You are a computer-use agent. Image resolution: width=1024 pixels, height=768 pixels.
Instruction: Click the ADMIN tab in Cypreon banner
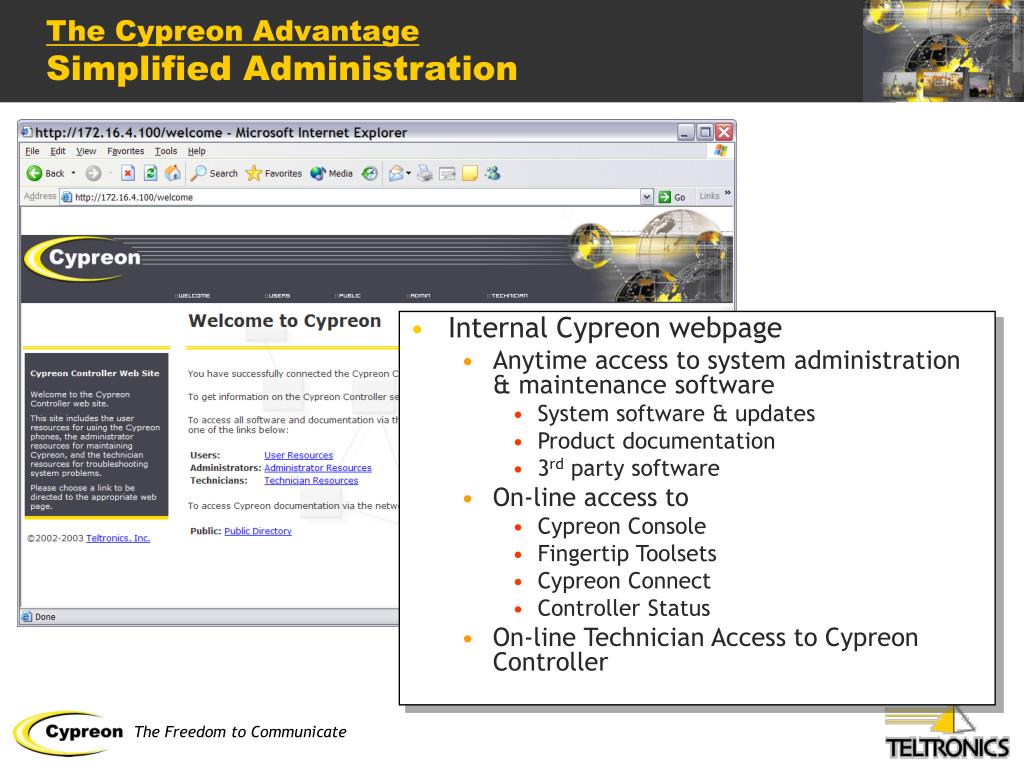(x=419, y=296)
